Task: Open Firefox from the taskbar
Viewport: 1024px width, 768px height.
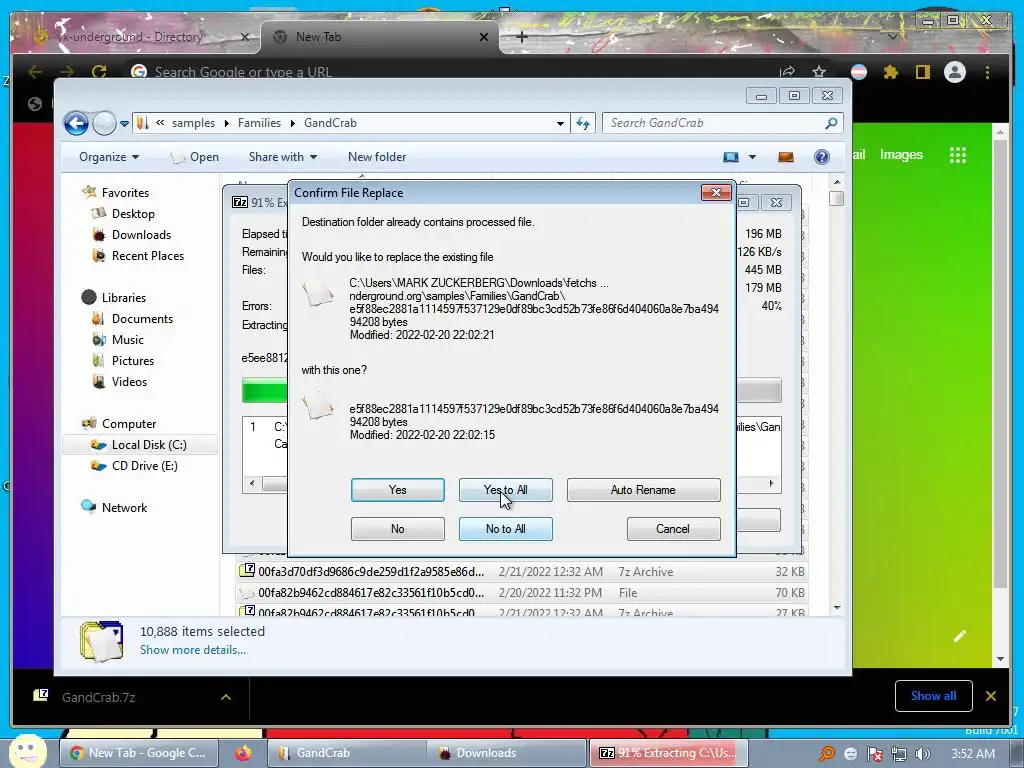Action: pyautogui.click(x=243, y=753)
